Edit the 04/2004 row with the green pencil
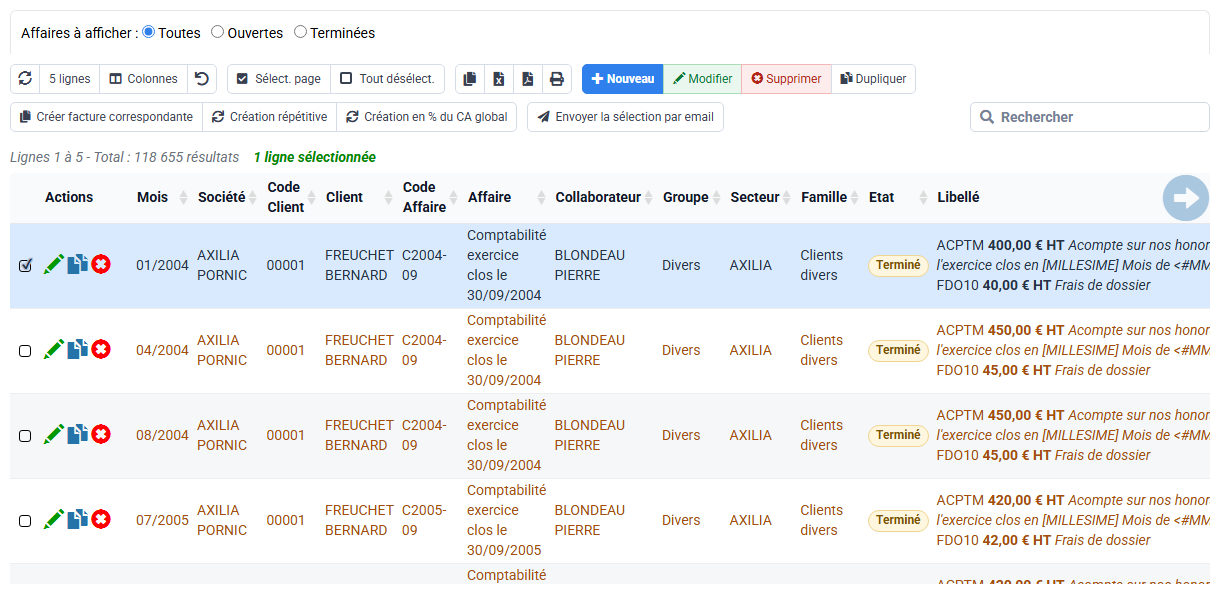This screenshot has height=604, width=1220. tap(54, 350)
